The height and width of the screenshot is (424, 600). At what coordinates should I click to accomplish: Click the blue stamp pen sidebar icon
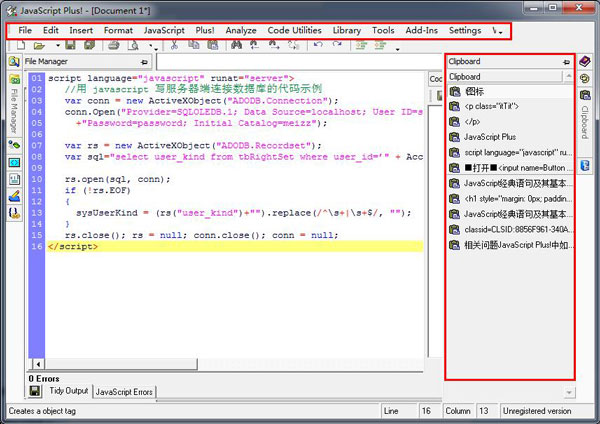point(14,196)
